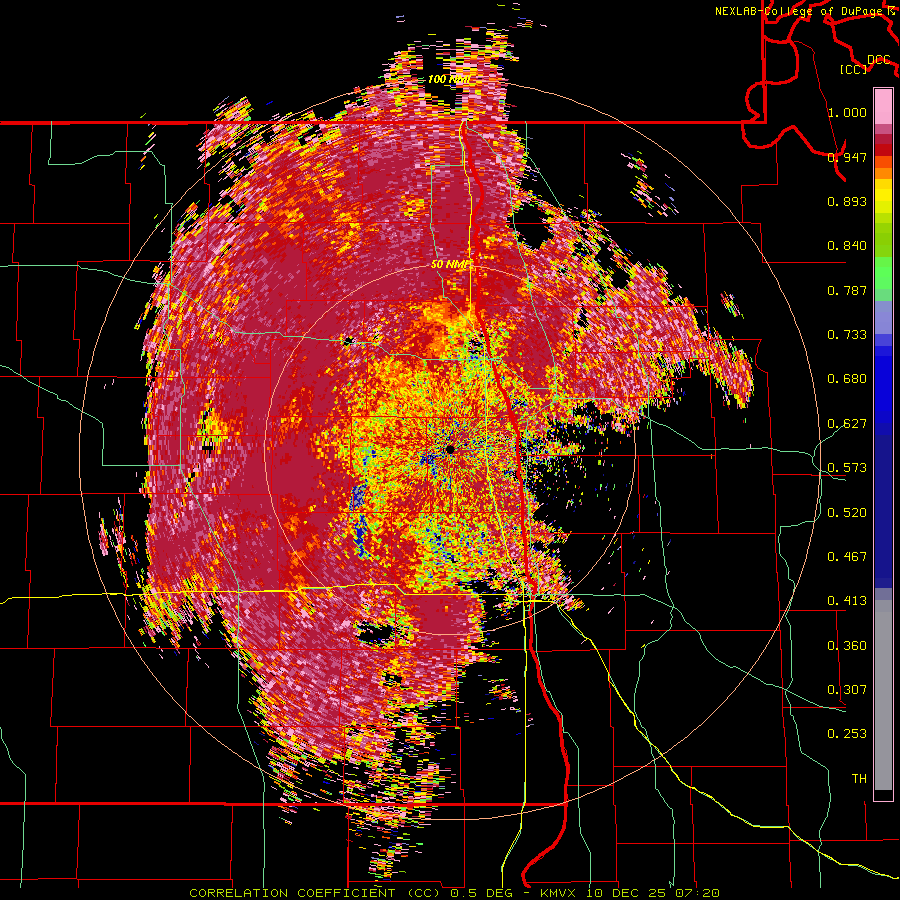The height and width of the screenshot is (900, 900).
Task: Click the [CC] unit label
Action: (x=854, y=69)
